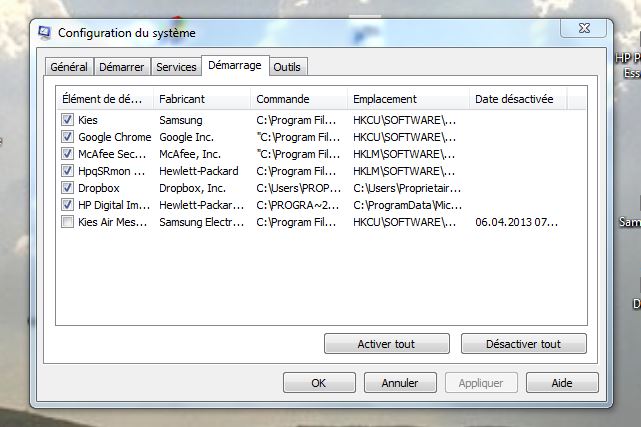Untick the HpqSRmon startup checkbox
This screenshot has width=641, height=427.
67,171
